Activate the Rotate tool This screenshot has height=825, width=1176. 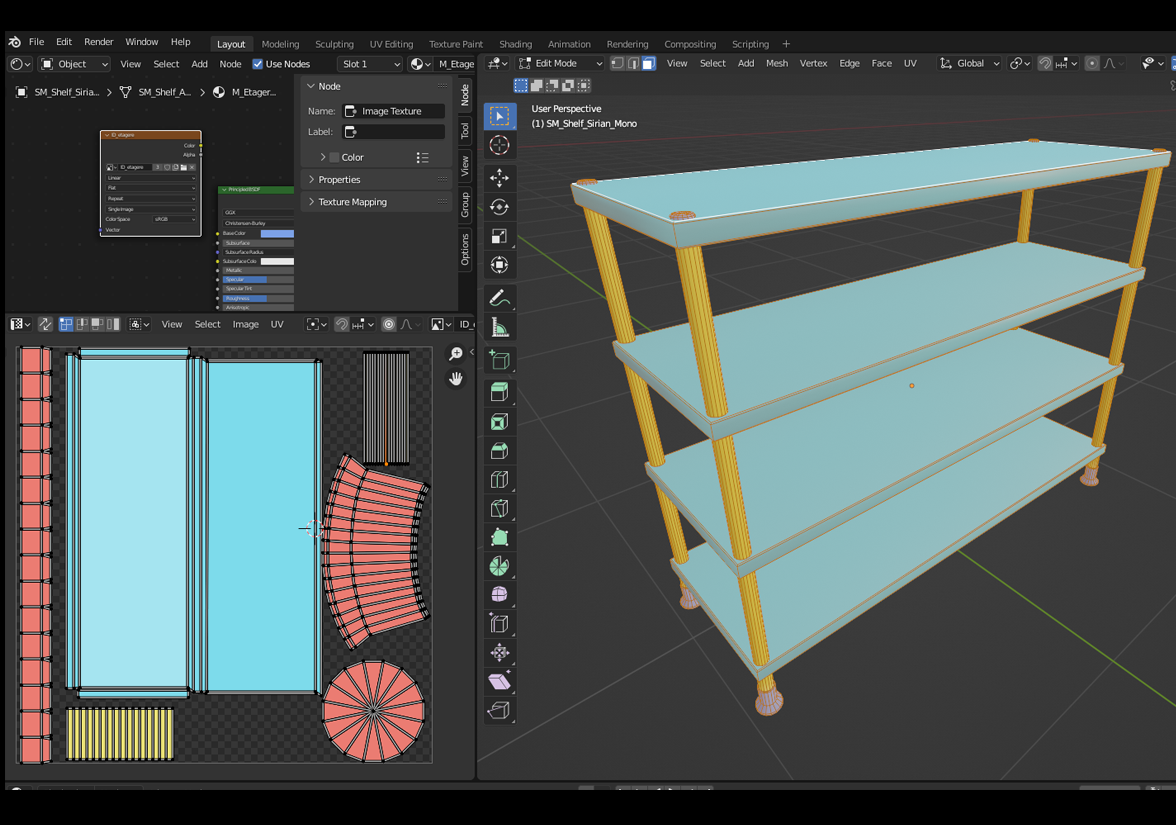(499, 207)
